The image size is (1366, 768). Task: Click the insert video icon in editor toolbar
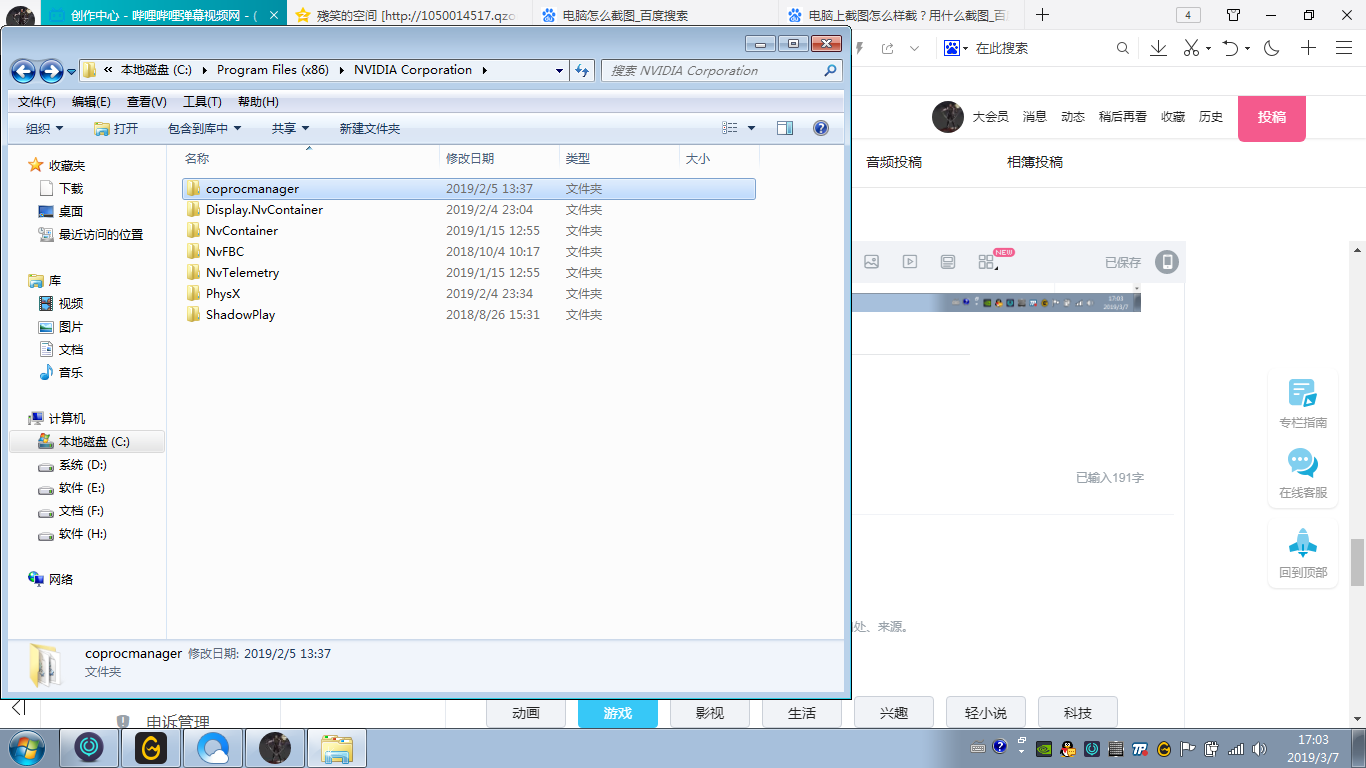point(909,262)
